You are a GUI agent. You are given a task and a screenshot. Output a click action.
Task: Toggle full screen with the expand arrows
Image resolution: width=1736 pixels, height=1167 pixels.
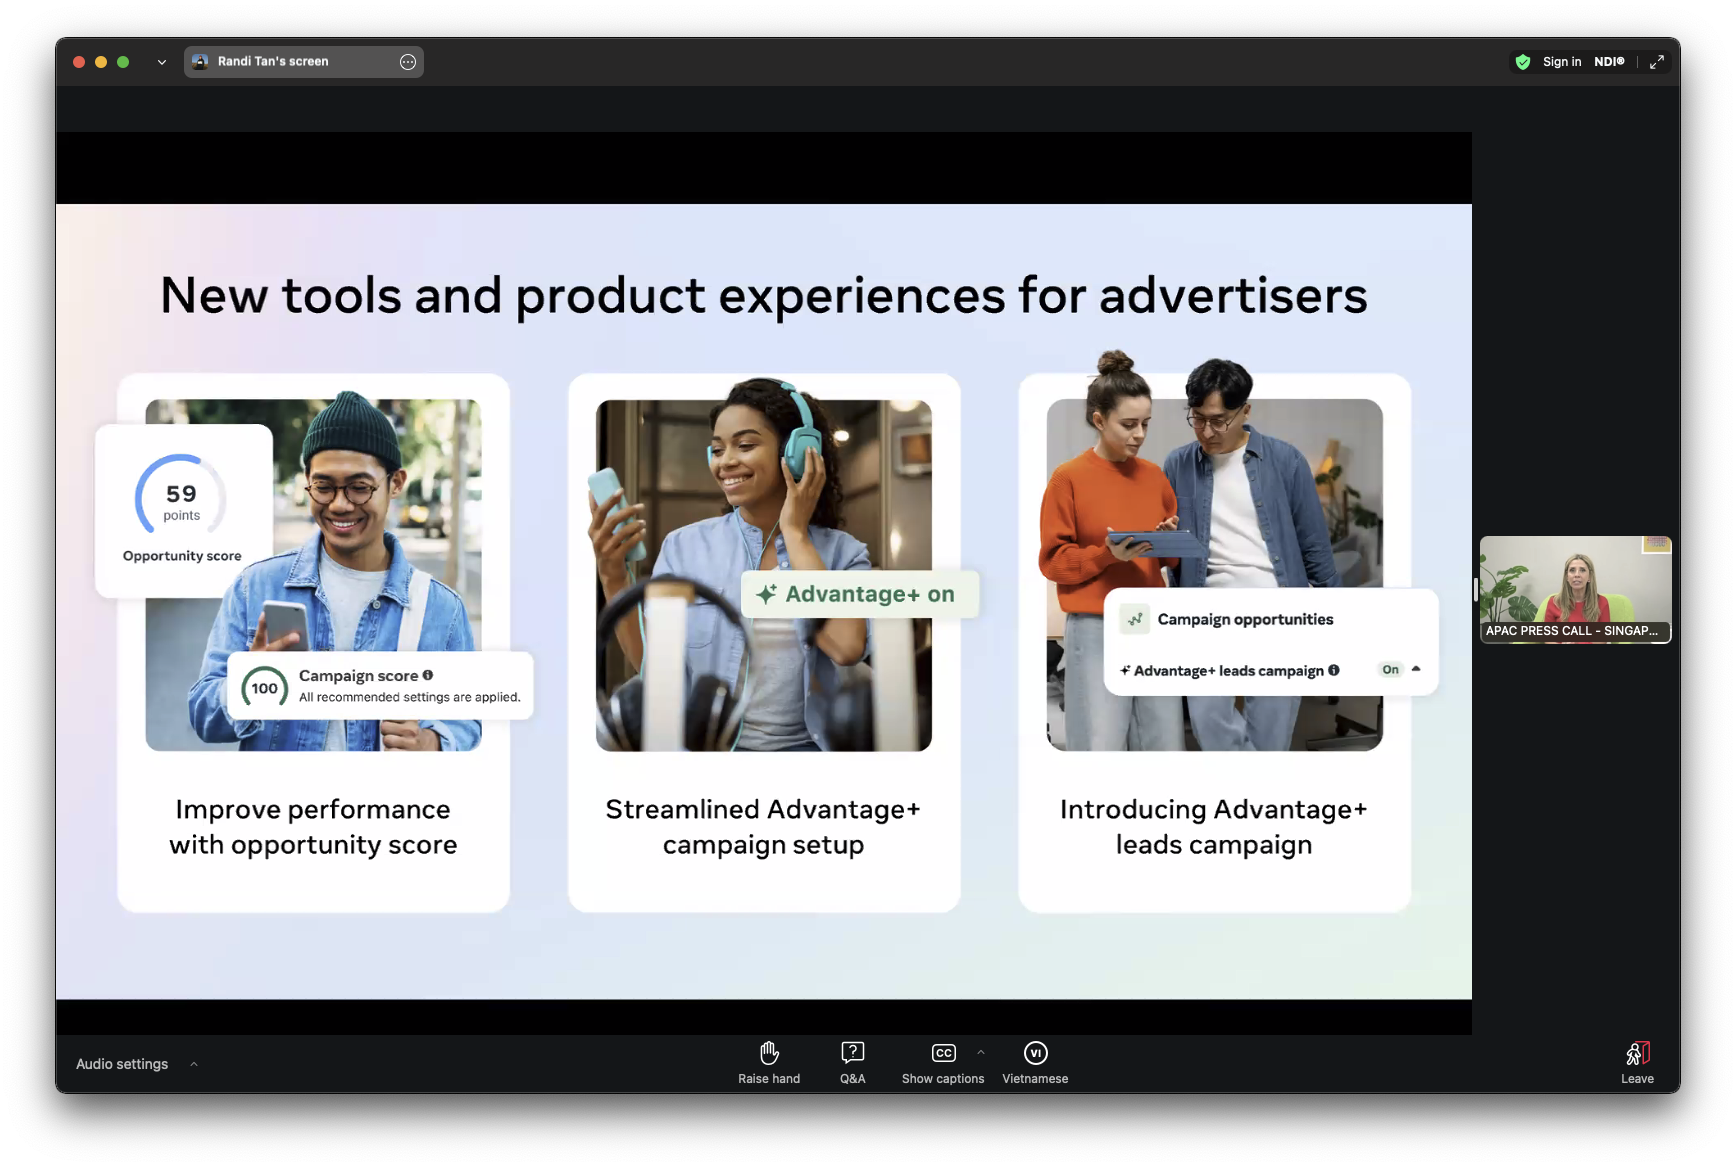coord(1656,62)
